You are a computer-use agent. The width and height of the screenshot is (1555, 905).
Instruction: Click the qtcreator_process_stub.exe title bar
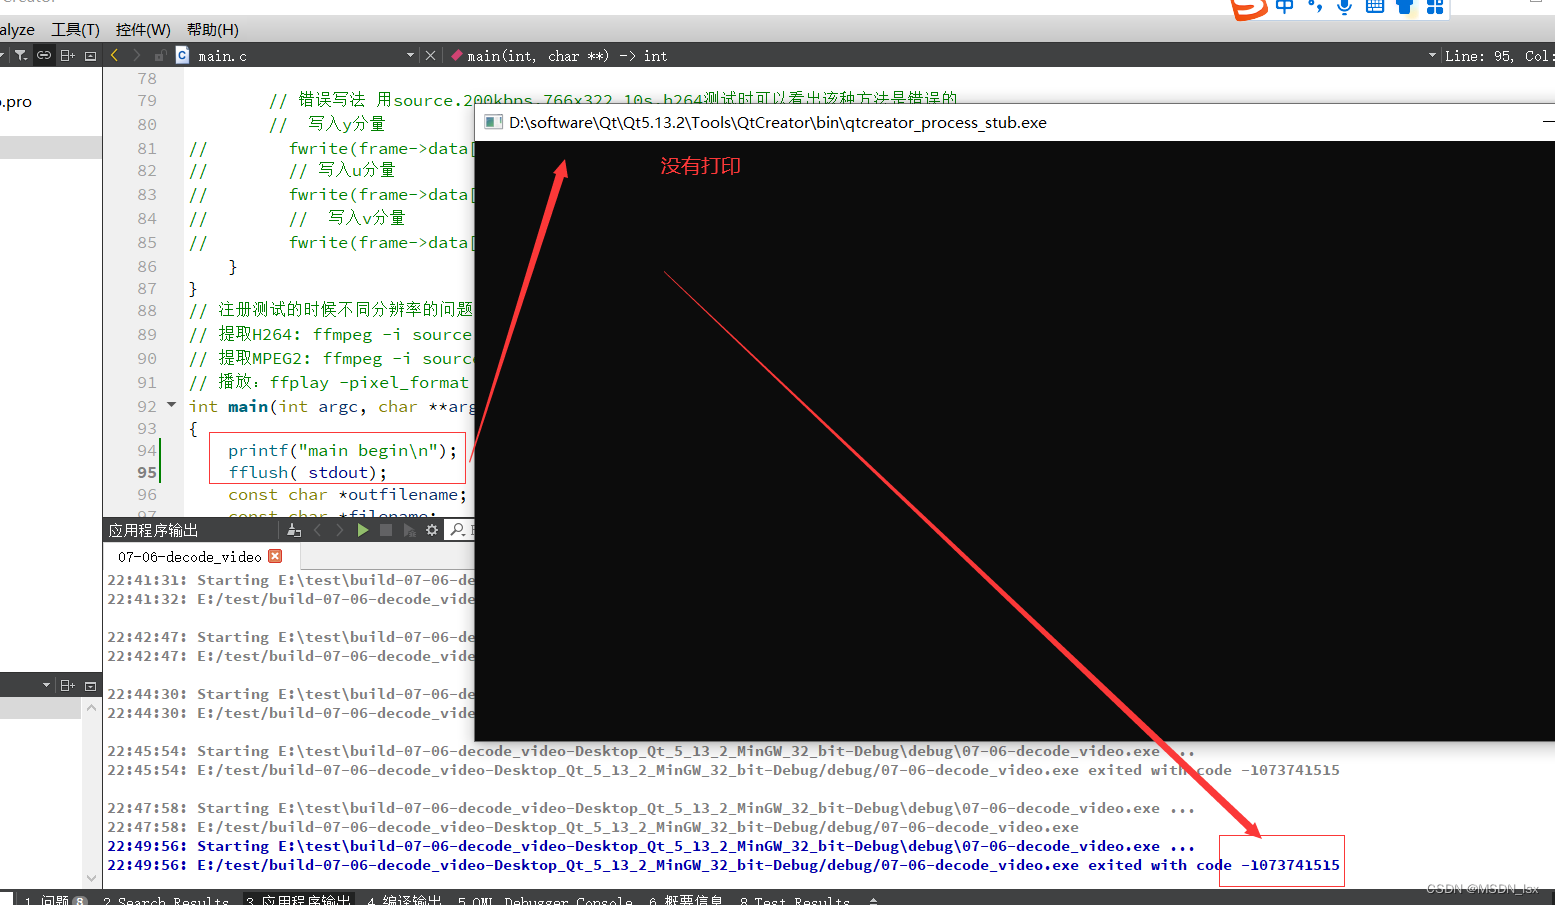click(x=1014, y=122)
